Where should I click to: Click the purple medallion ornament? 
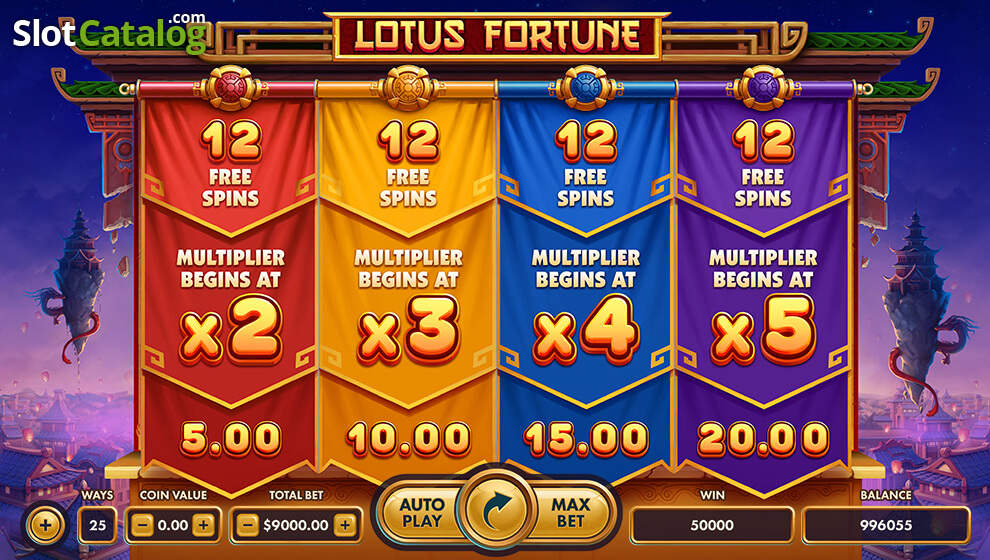(763, 88)
